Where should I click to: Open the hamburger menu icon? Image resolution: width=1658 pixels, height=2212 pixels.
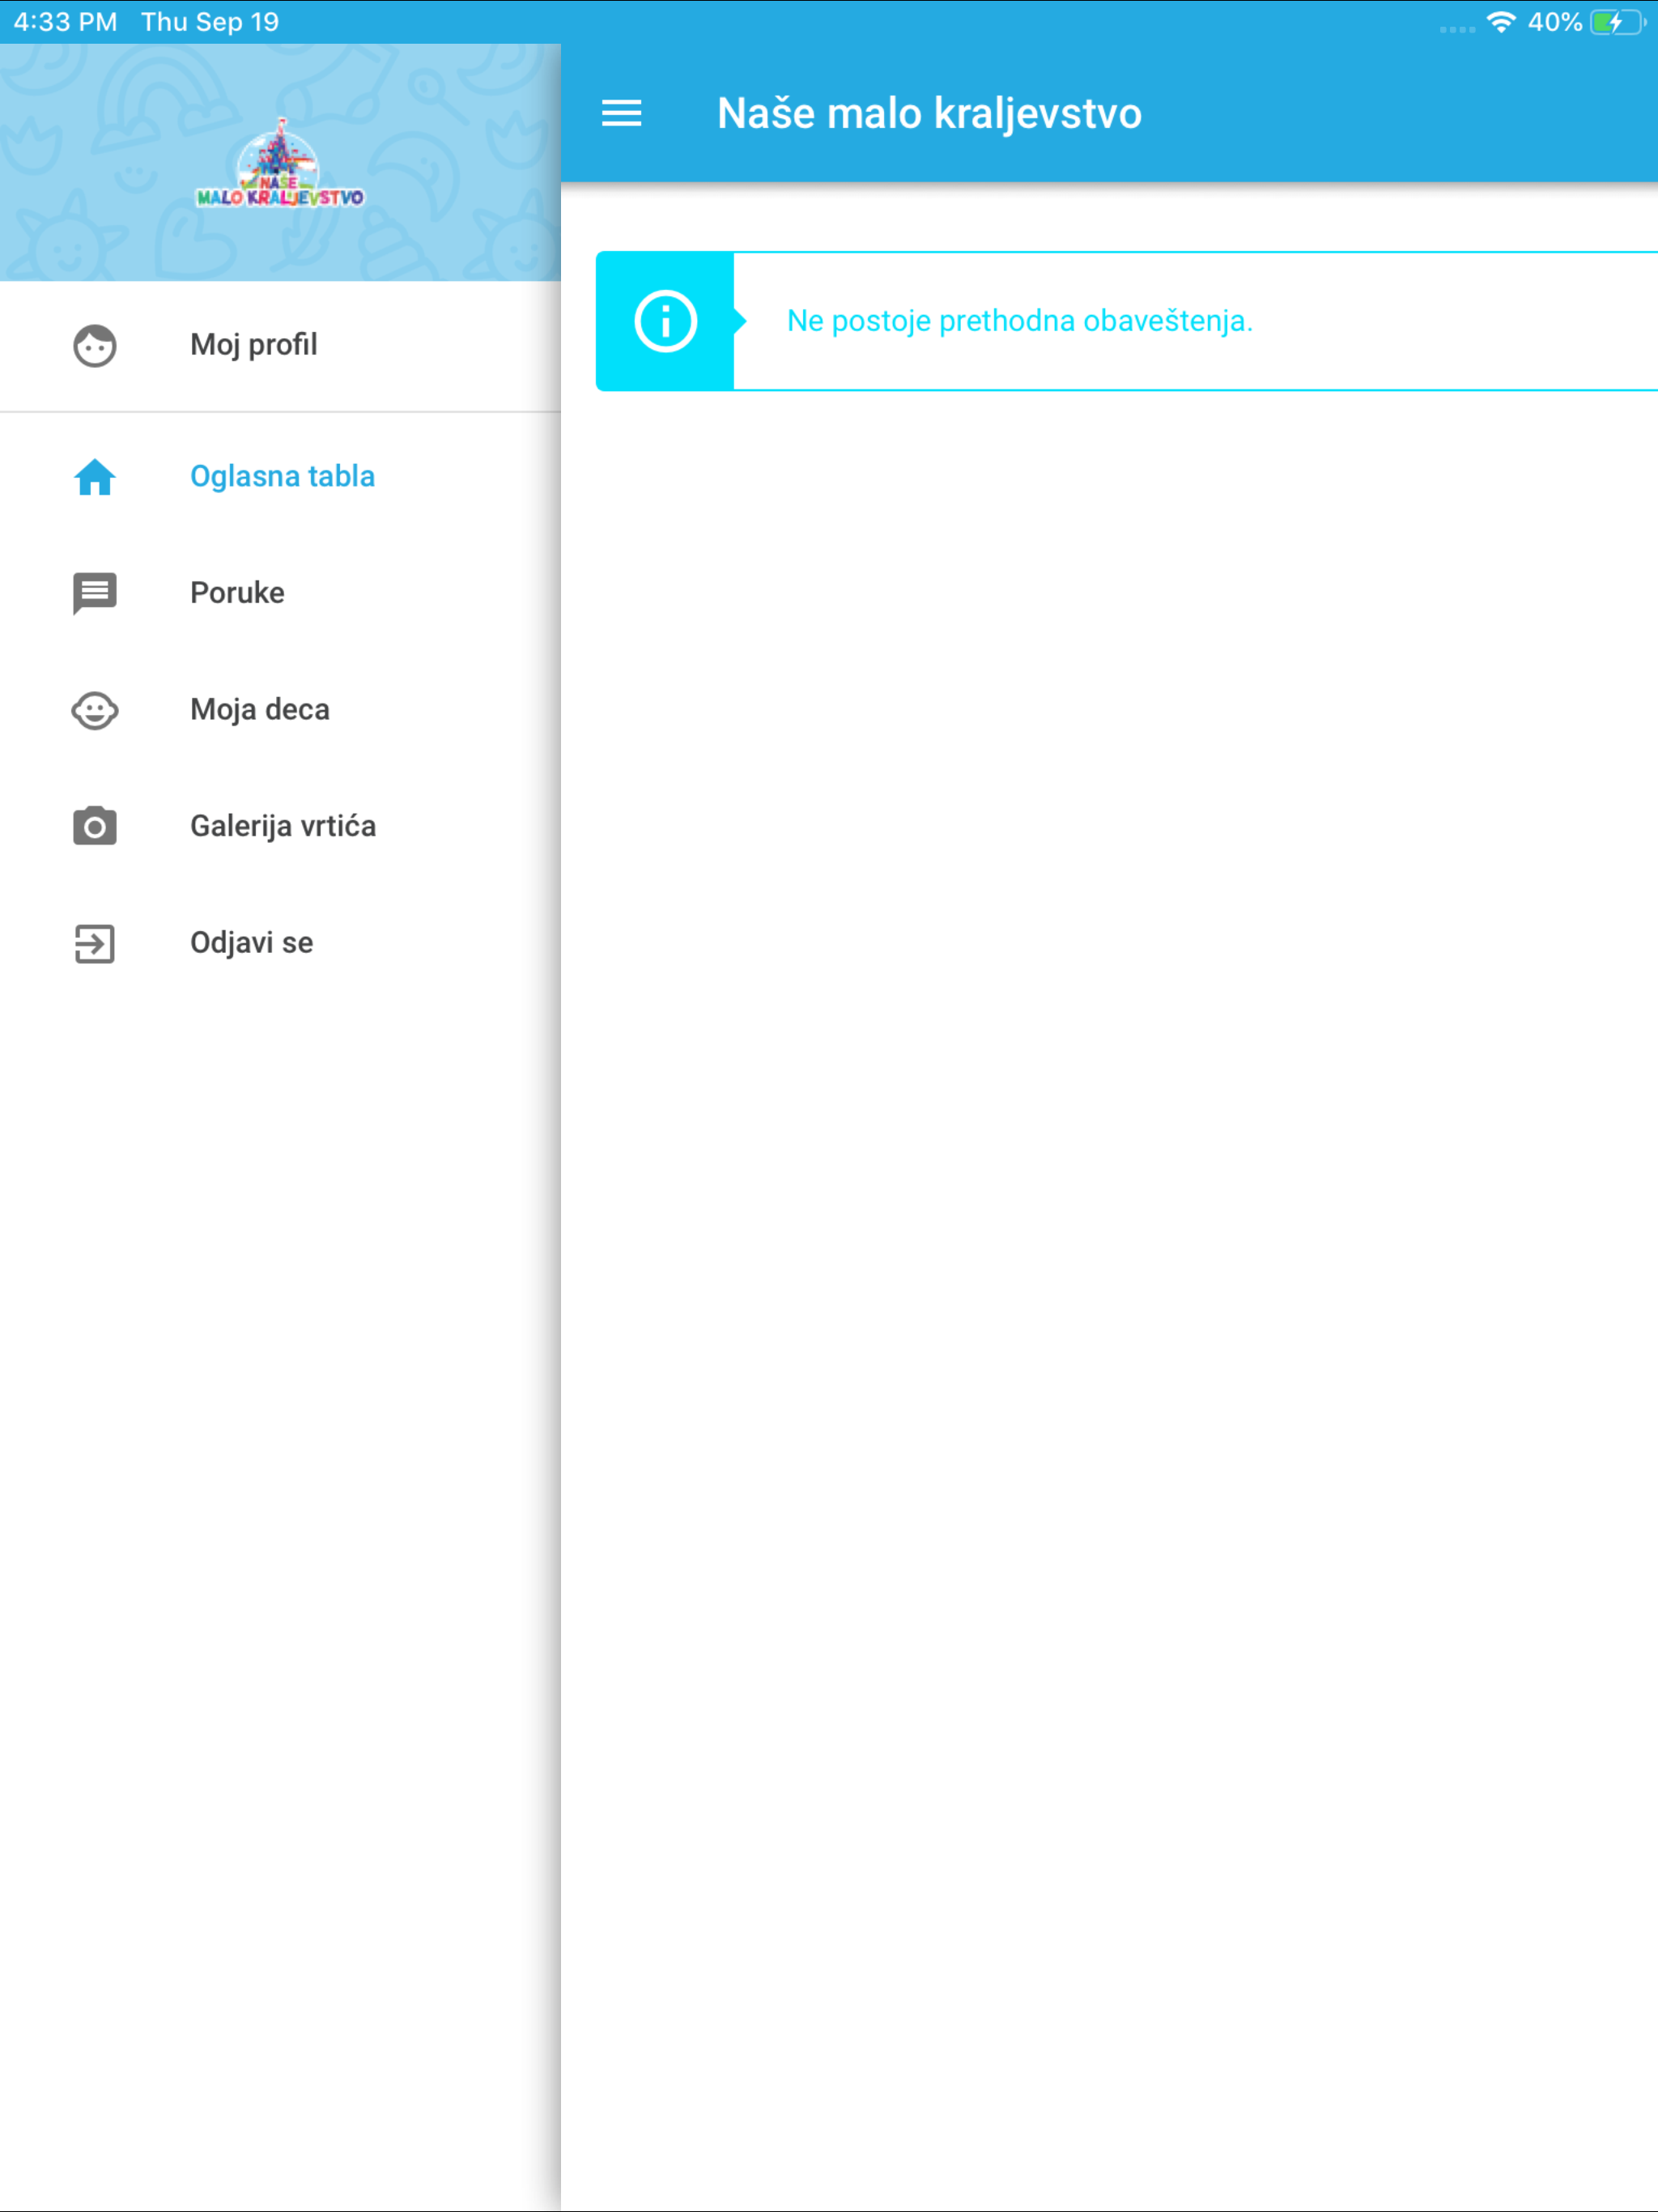coord(621,113)
